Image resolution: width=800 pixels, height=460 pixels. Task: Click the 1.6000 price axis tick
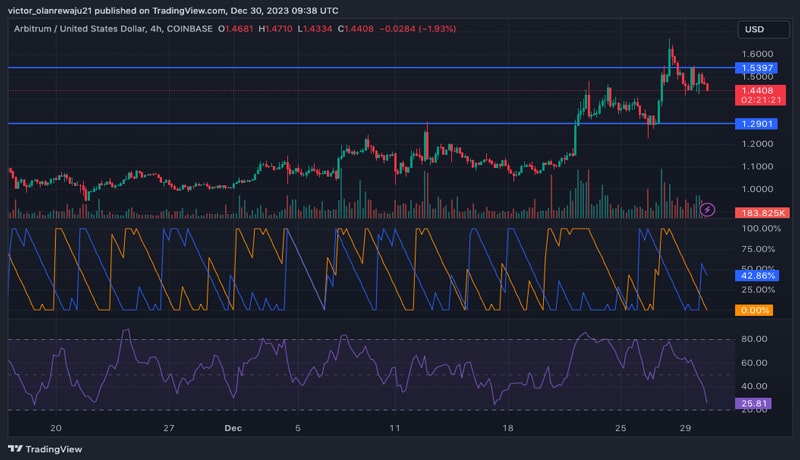[757, 54]
